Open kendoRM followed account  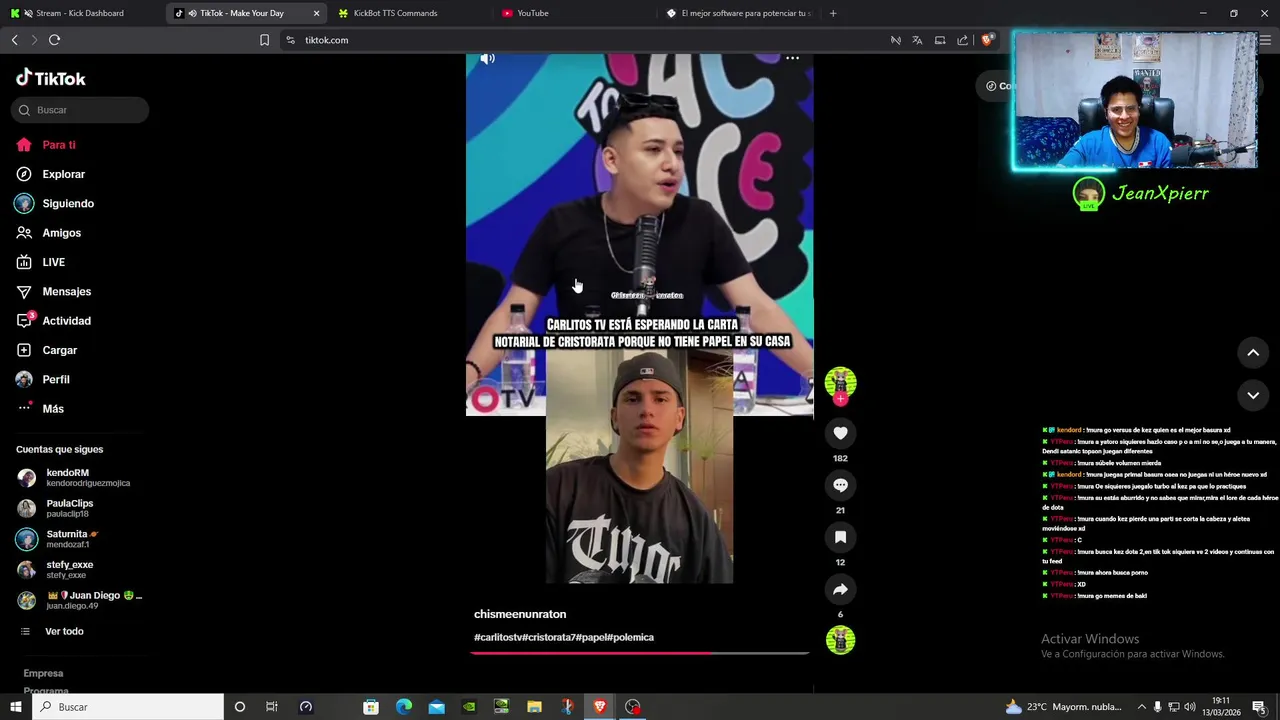pyautogui.click(x=74, y=478)
